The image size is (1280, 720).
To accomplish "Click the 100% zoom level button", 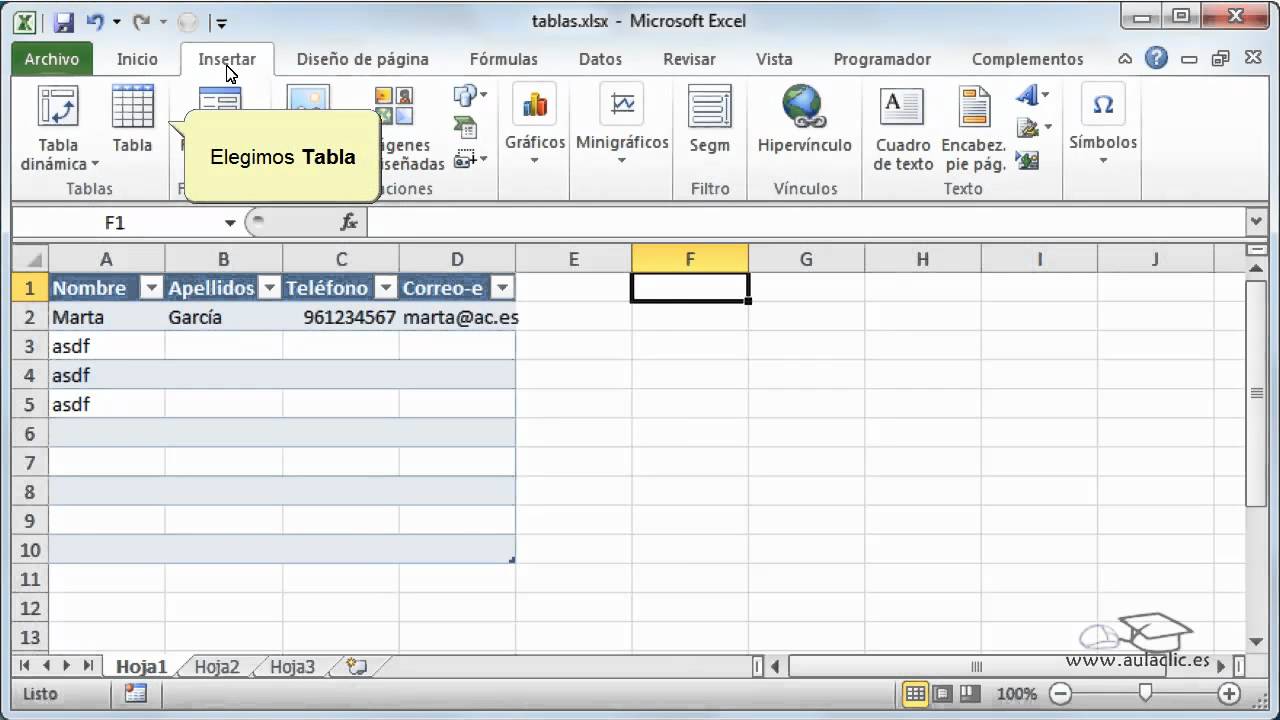I will pyautogui.click(x=1016, y=693).
